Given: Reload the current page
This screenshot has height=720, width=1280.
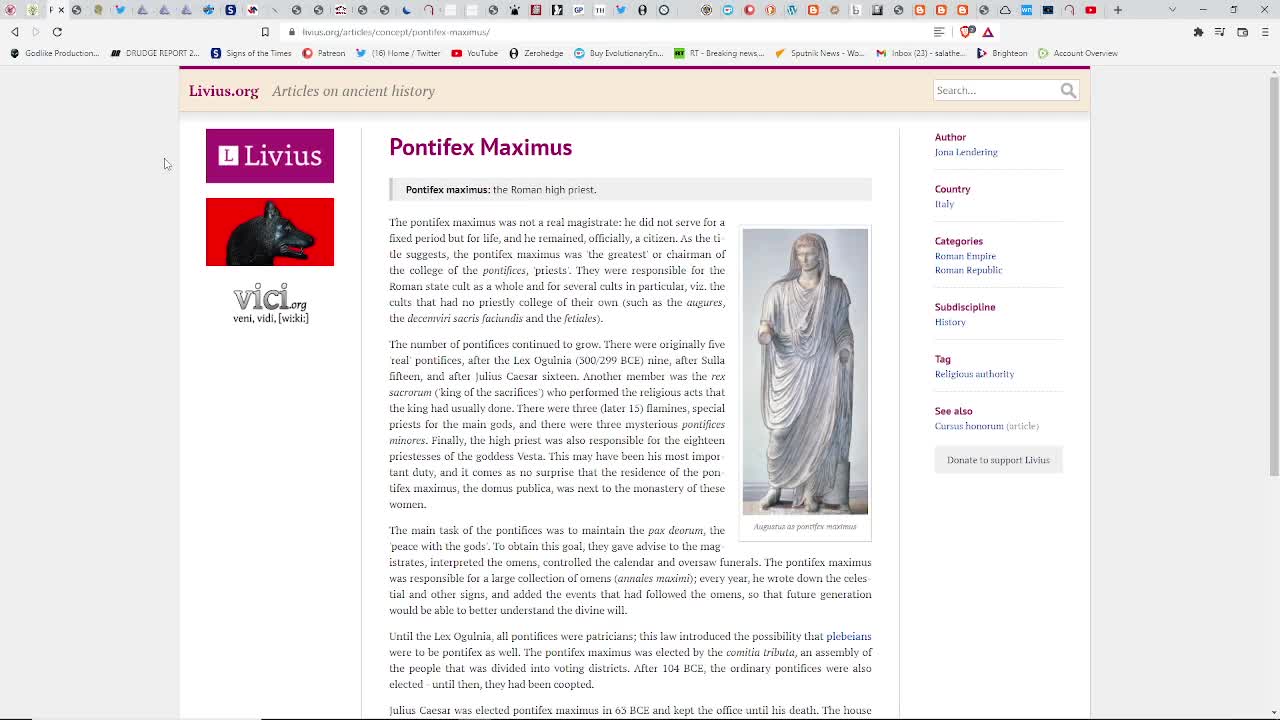Looking at the screenshot, I should [x=57, y=32].
